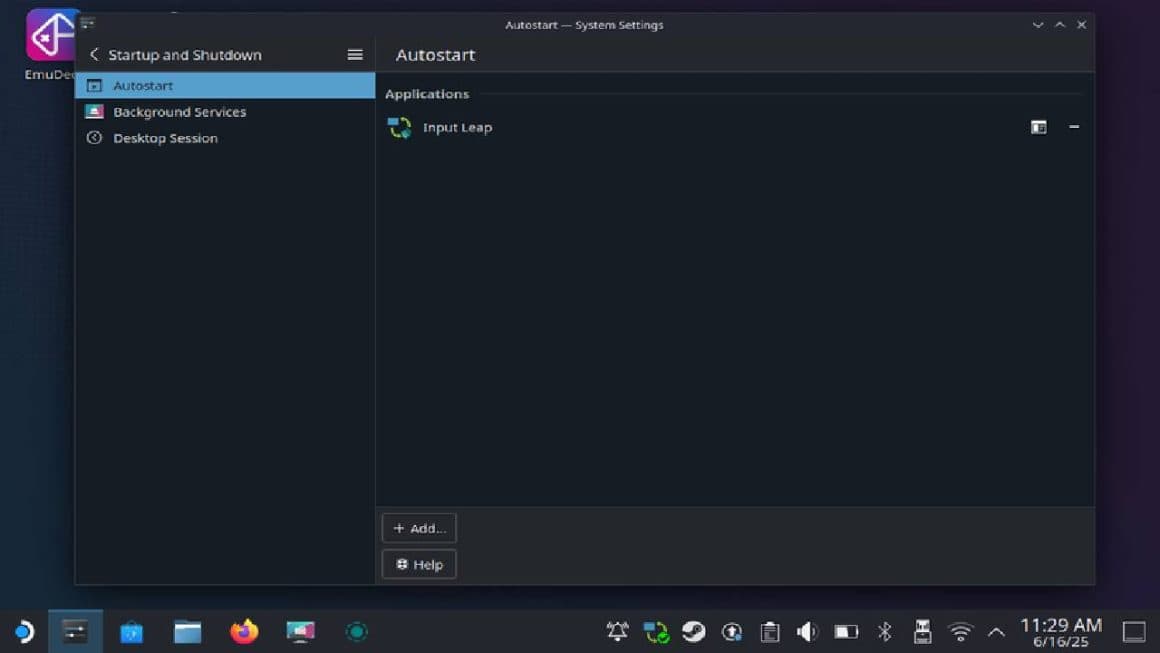Open volume control in system tray
This screenshot has height=653, width=1160.
pos(807,632)
